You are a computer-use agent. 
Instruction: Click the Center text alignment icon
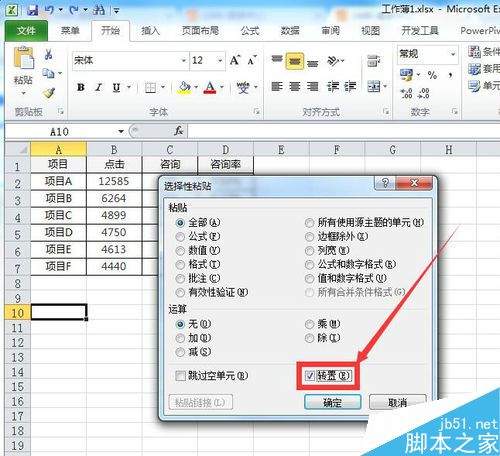pos(295,87)
